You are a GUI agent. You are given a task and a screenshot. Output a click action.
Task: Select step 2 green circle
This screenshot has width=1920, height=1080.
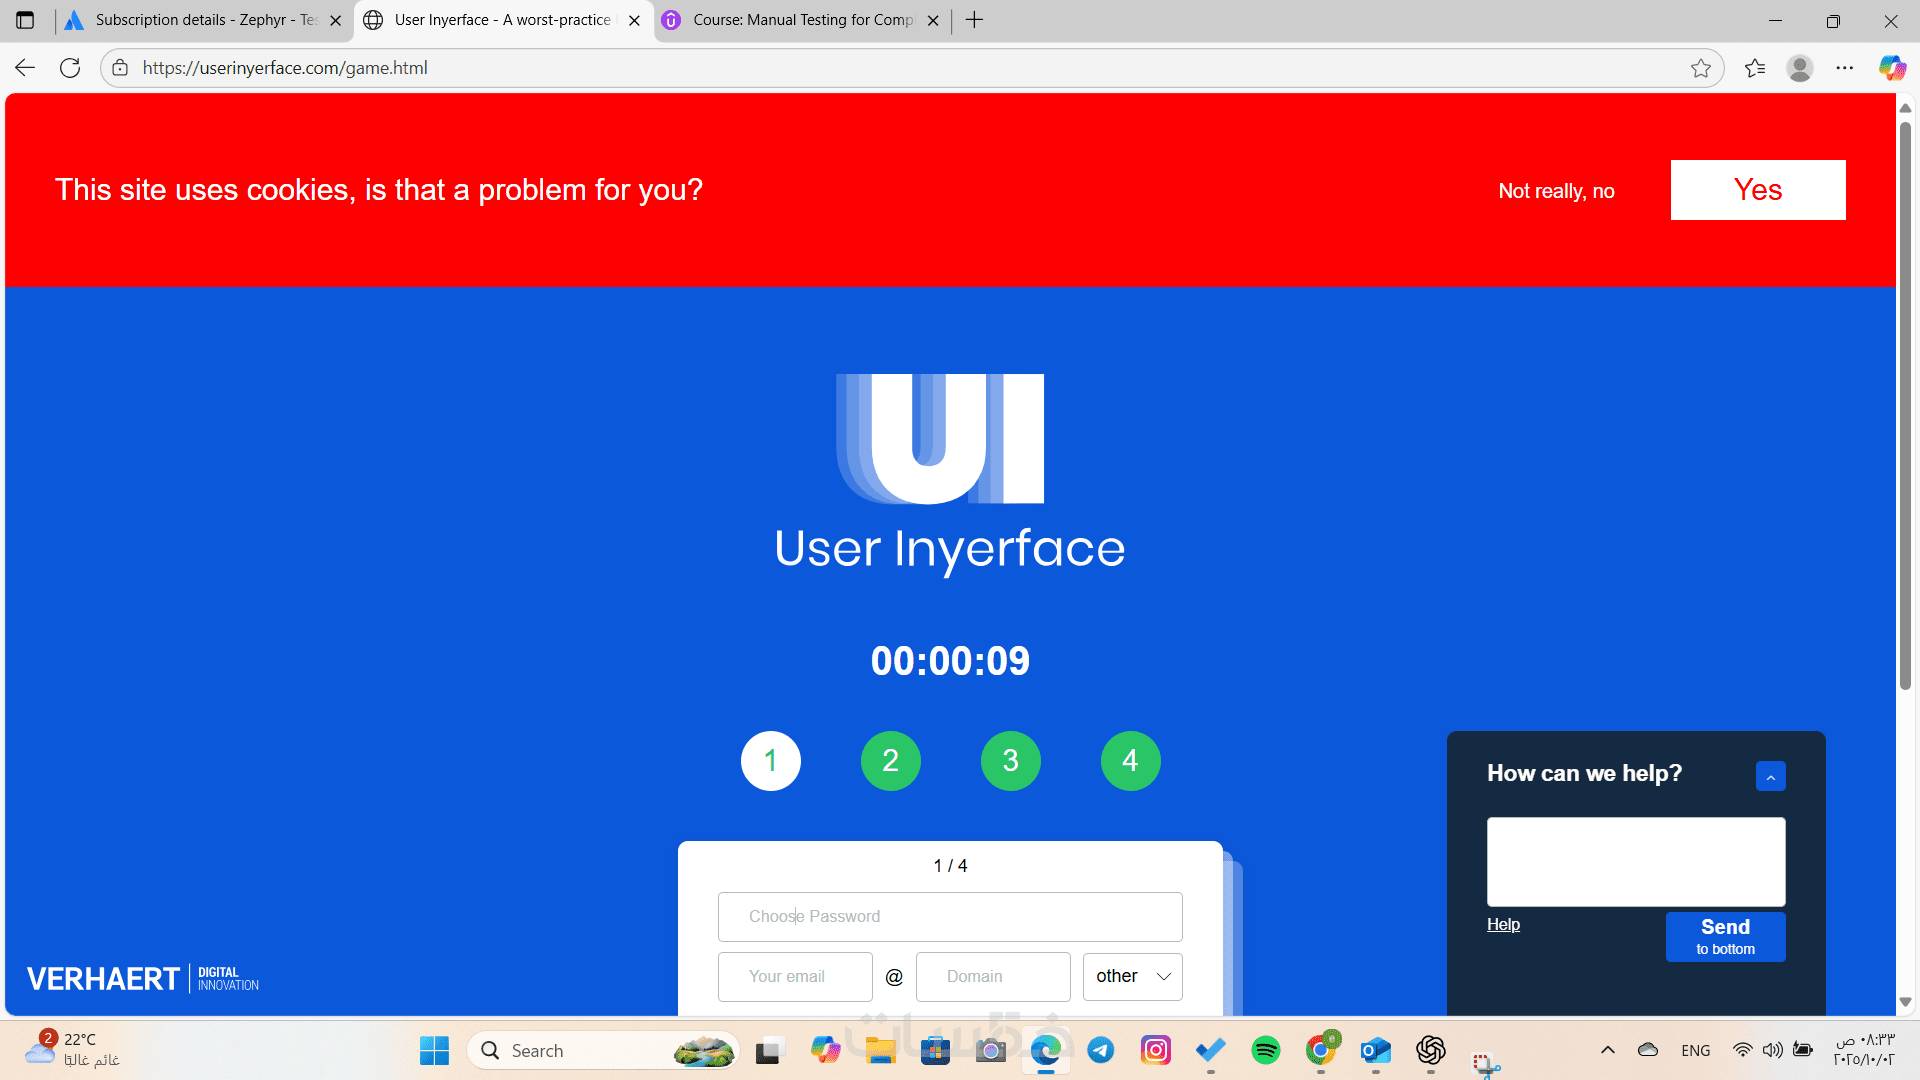tap(890, 761)
